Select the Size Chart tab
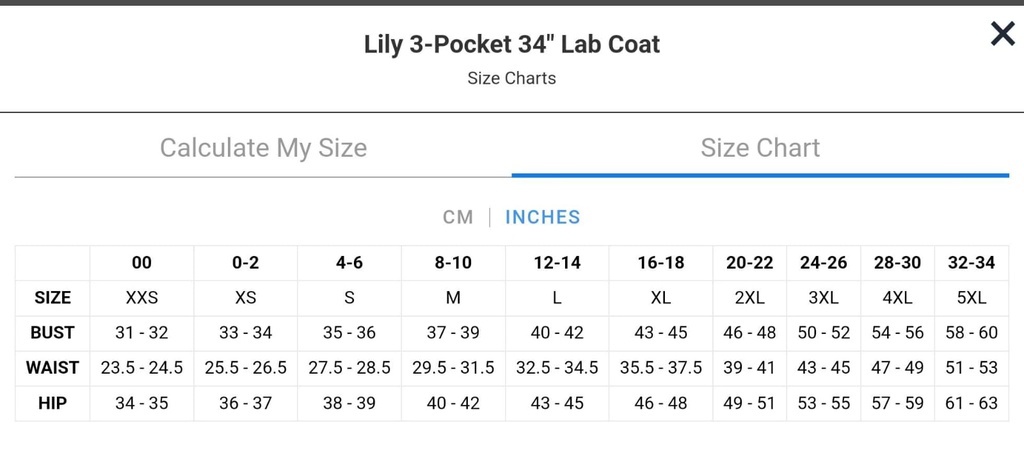 (x=760, y=148)
